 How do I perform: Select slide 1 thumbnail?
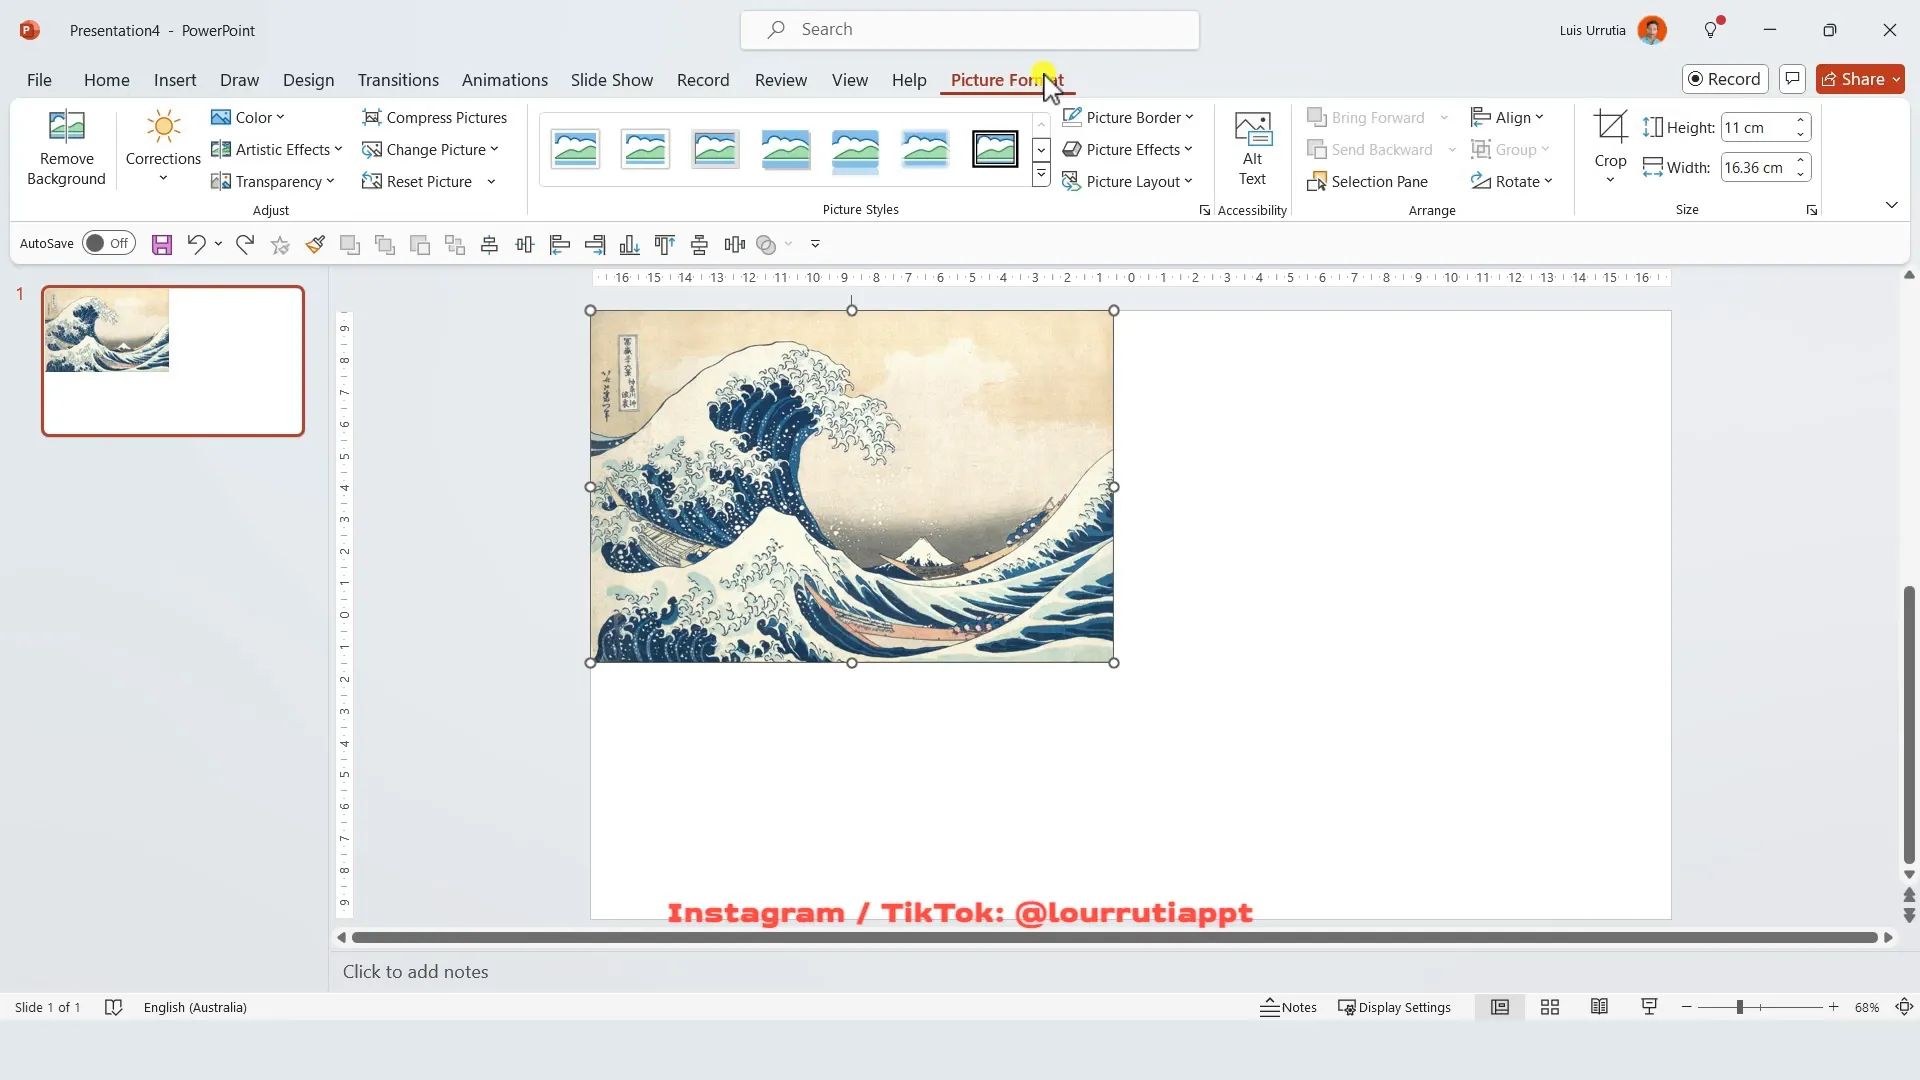pyautogui.click(x=172, y=361)
